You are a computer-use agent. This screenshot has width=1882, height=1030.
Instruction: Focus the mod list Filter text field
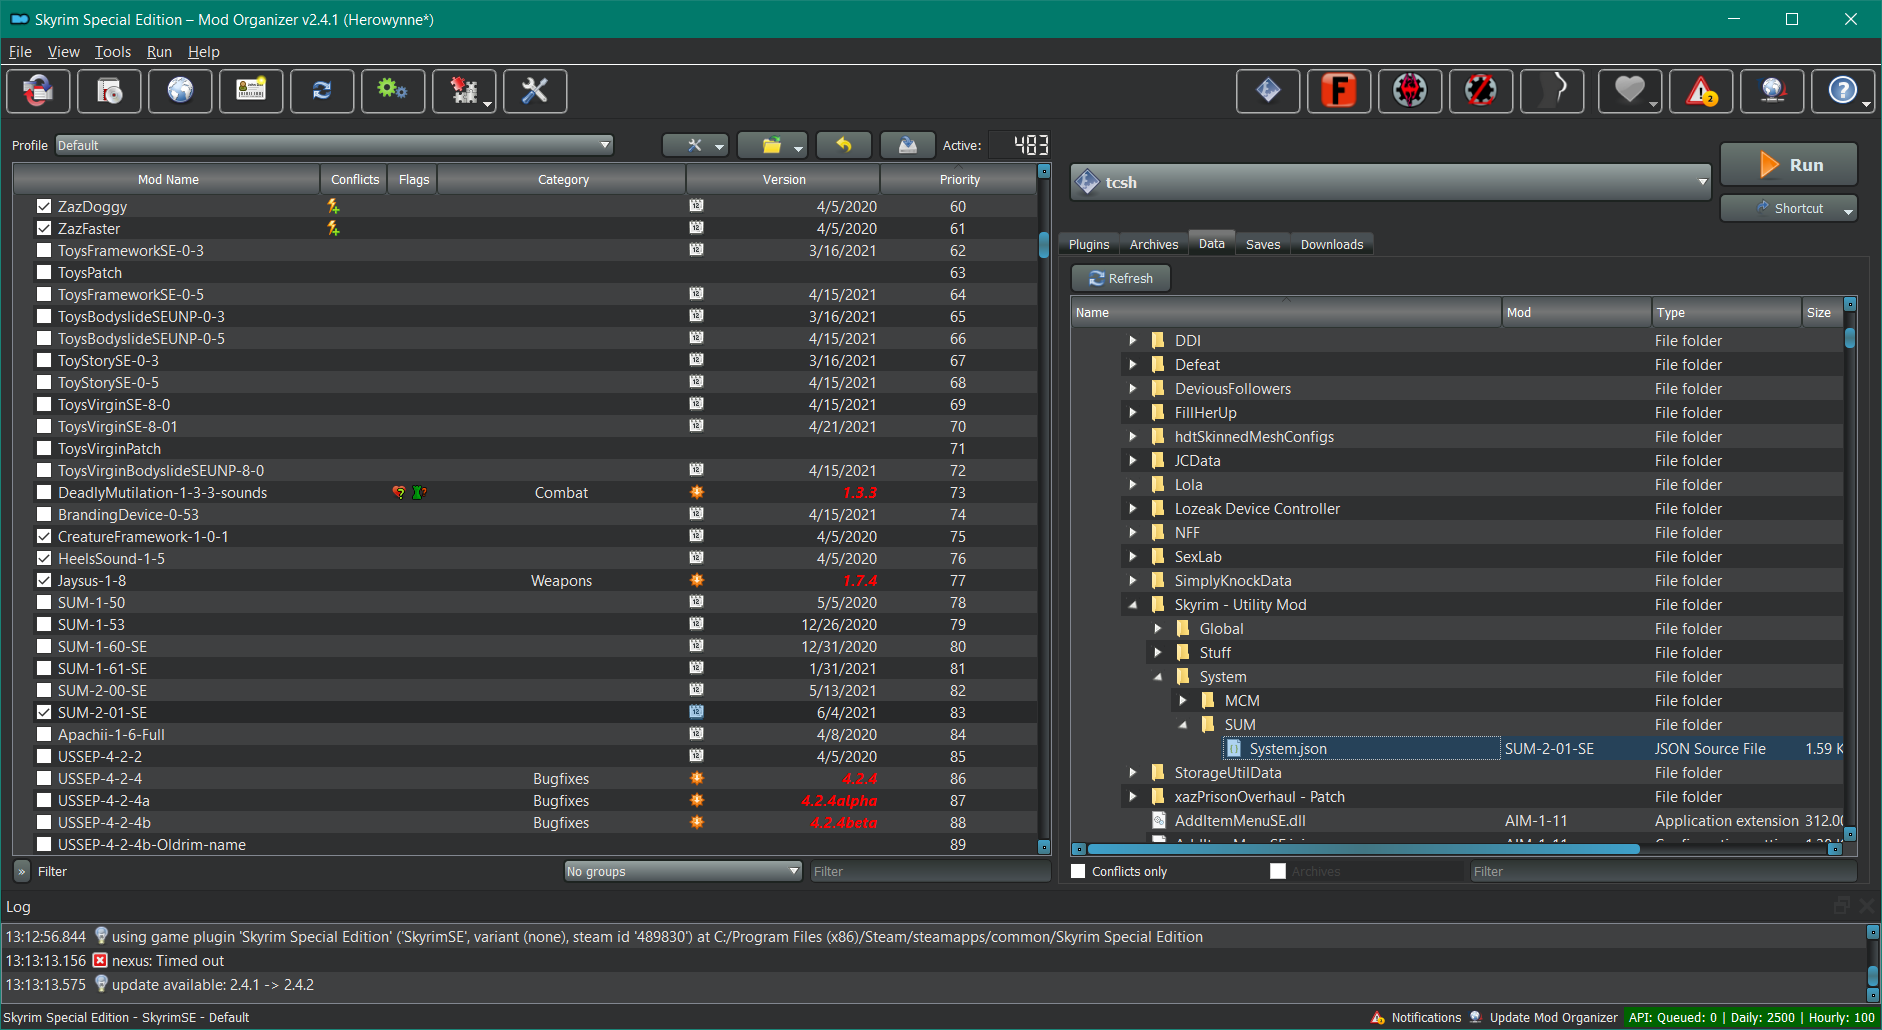(x=929, y=871)
